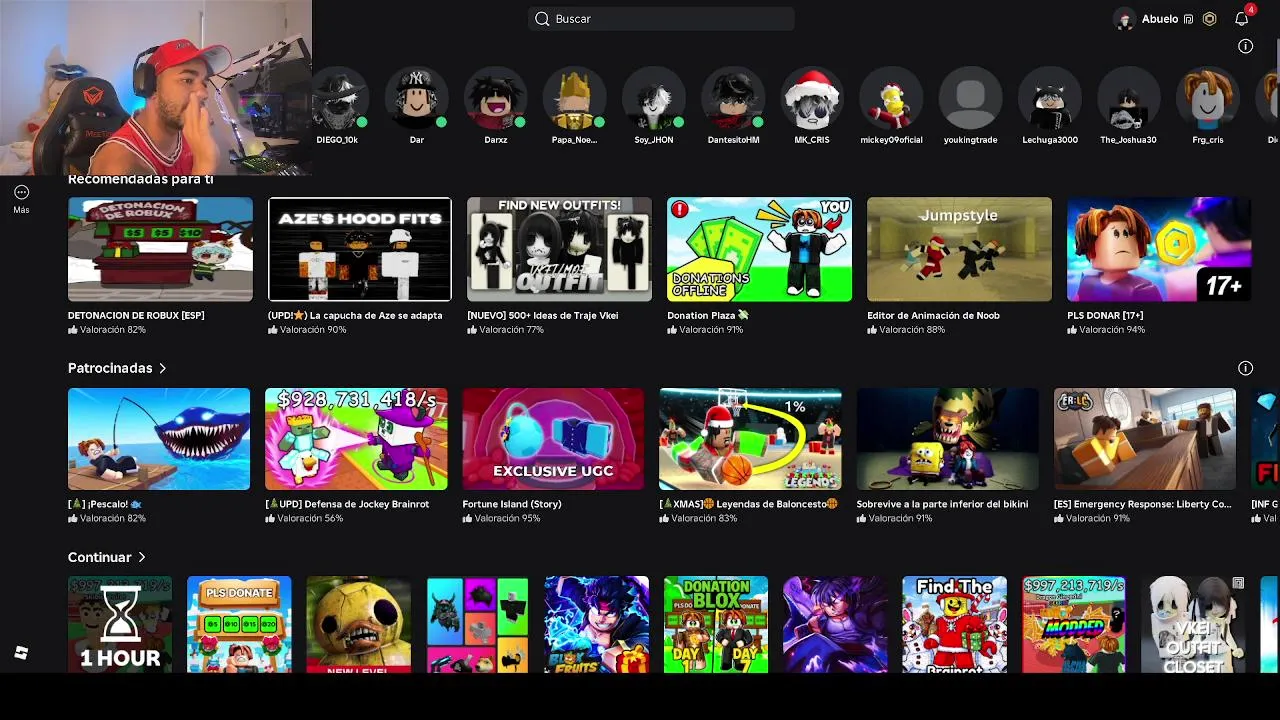
Task: Click the Recomendadas para ti heading
Action: (141, 180)
